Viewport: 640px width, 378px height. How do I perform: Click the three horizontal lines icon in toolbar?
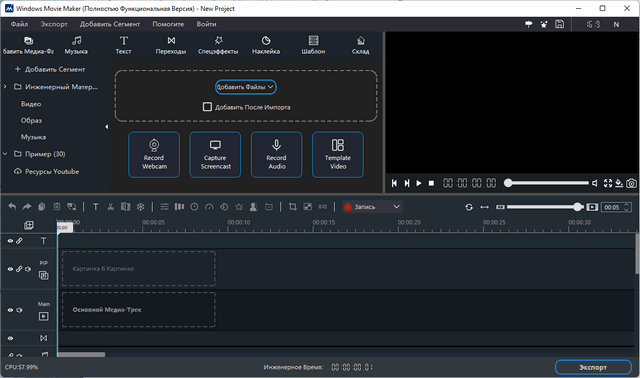[x=164, y=207]
